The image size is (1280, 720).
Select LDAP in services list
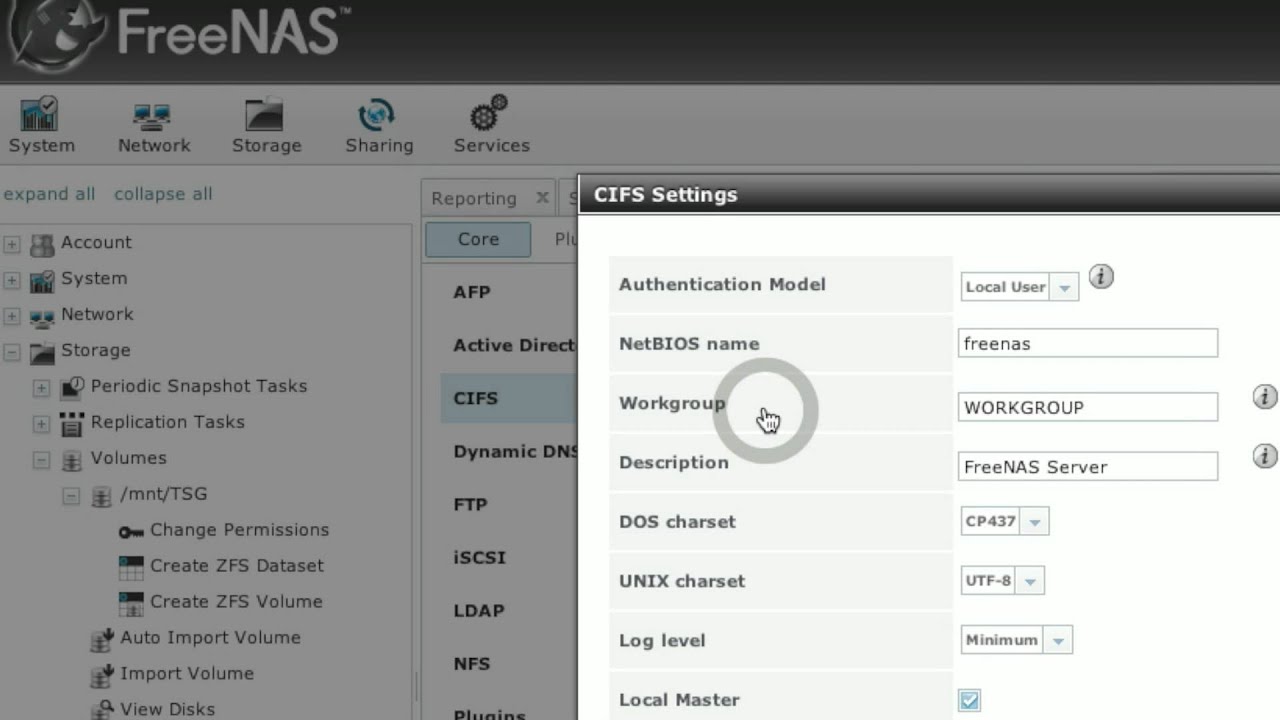point(478,610)
